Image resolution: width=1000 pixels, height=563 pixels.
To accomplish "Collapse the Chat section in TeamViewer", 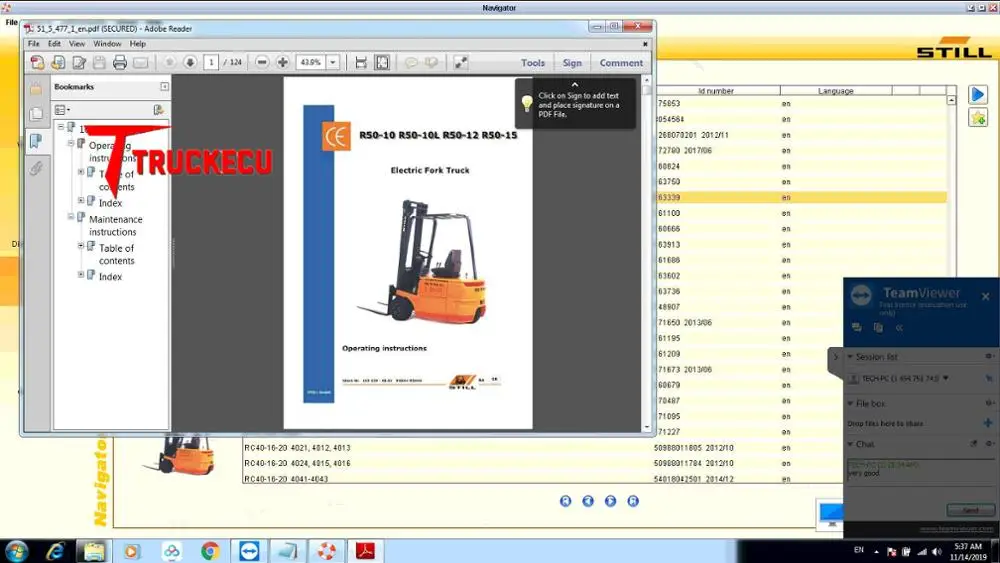I will [850, 444].
